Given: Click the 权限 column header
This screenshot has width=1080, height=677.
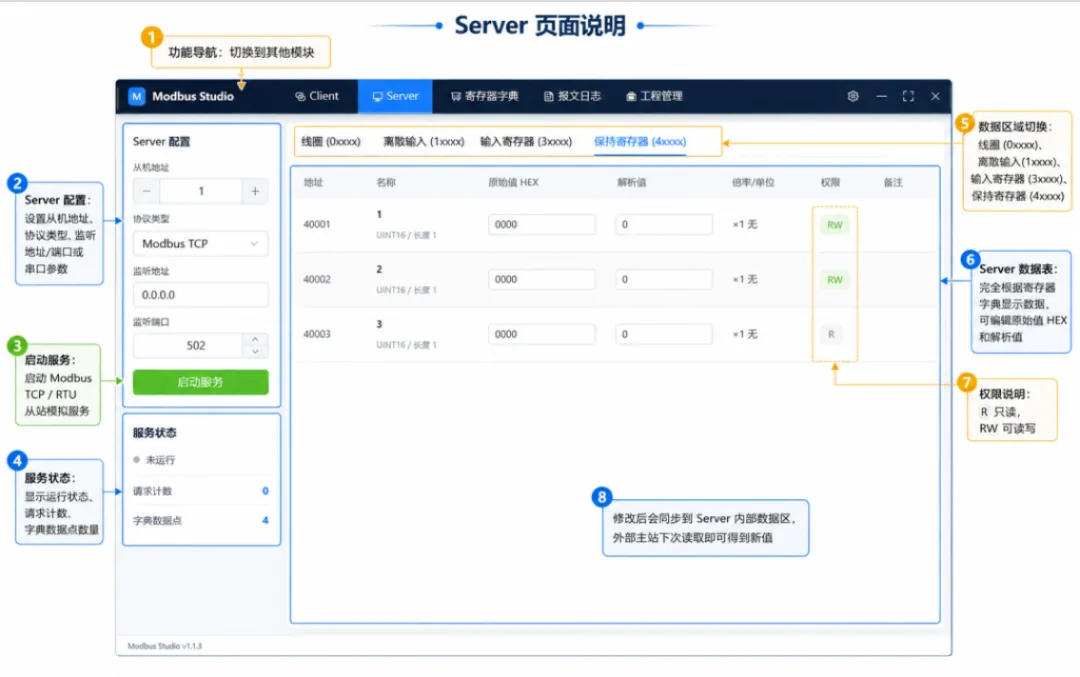Looking at the screenshot, I should click(x=830, y=183).
